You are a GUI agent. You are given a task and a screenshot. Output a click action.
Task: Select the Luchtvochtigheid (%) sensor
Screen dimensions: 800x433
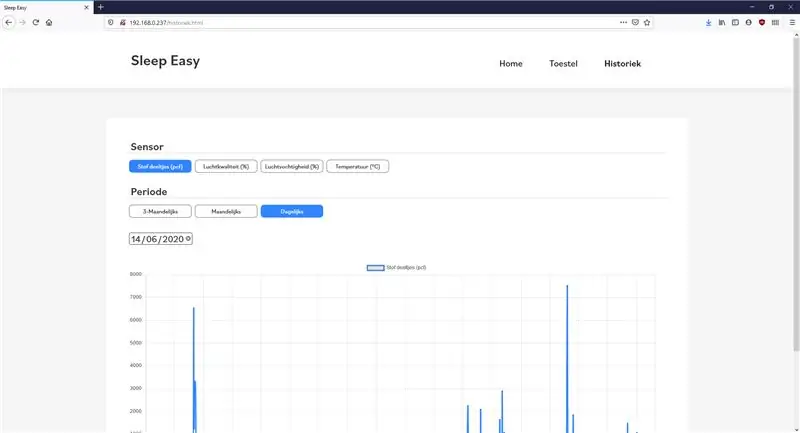click(292, 166)
